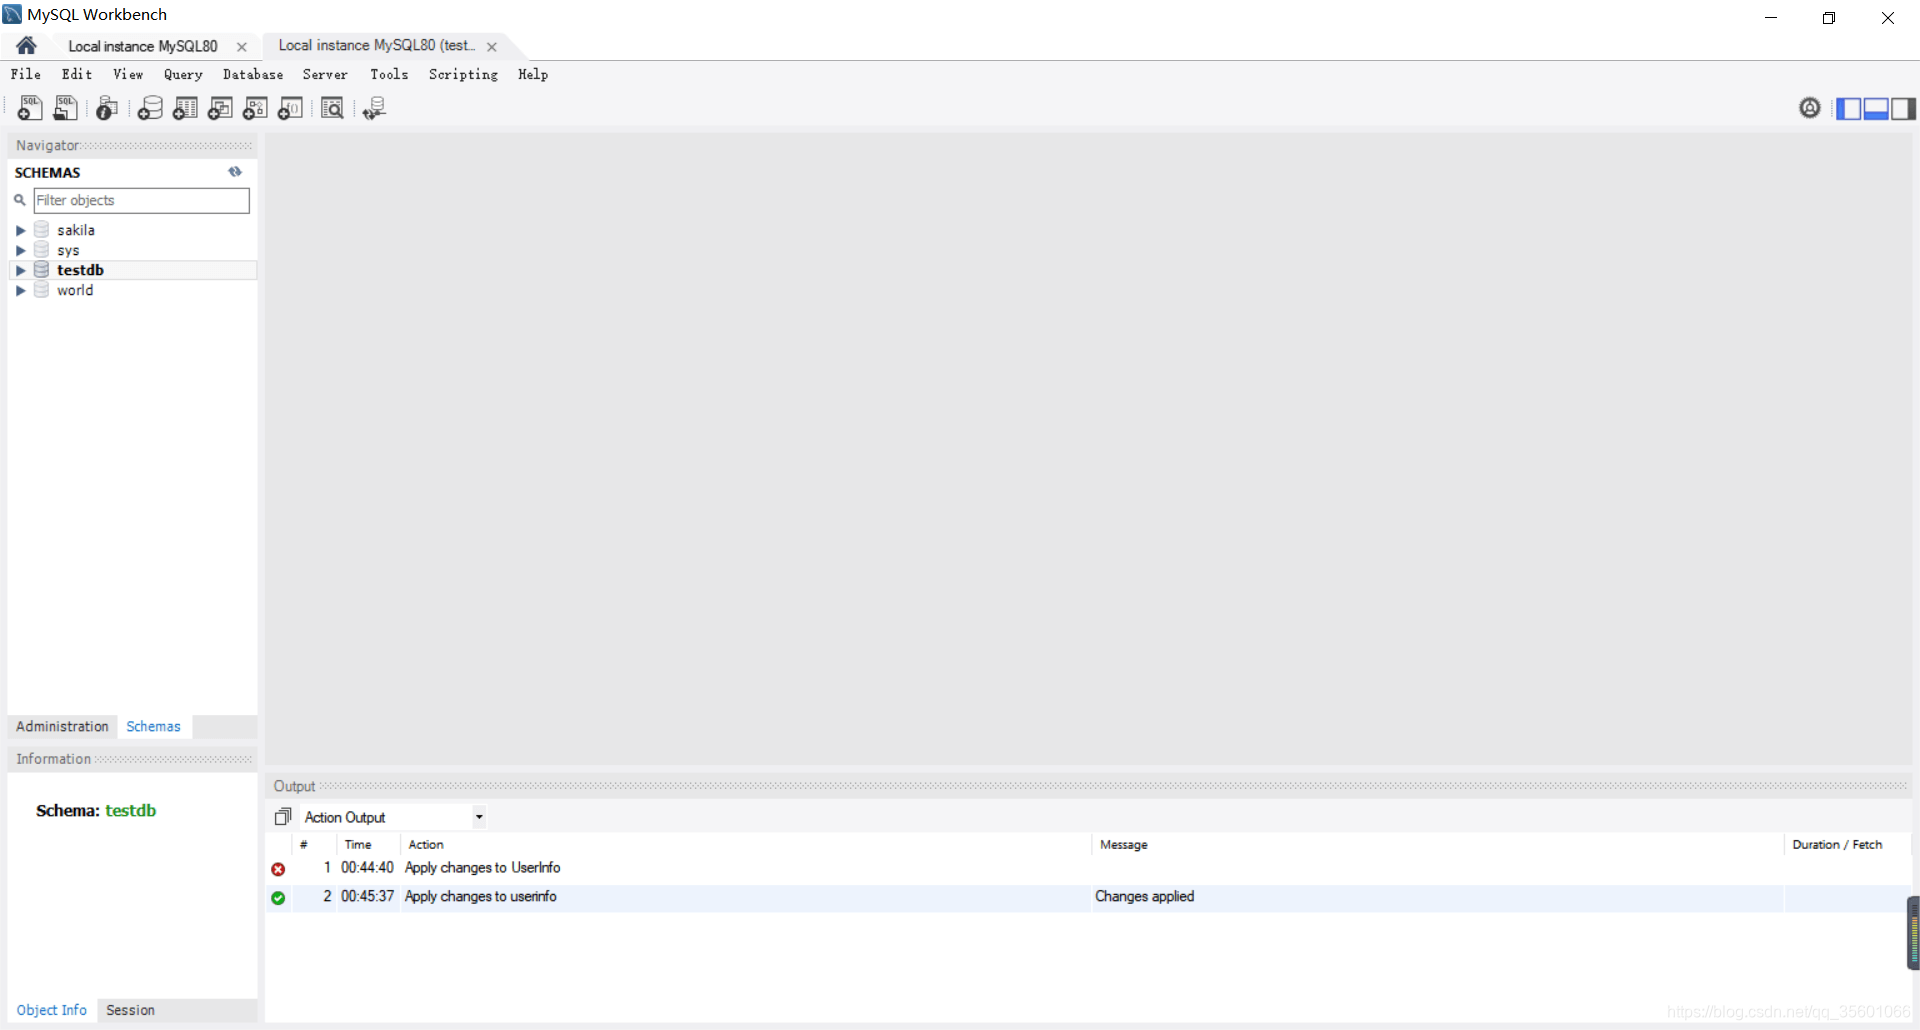Select the sys schema name
Viewport: 1920px width, 1030px height.
pos(68,250)
